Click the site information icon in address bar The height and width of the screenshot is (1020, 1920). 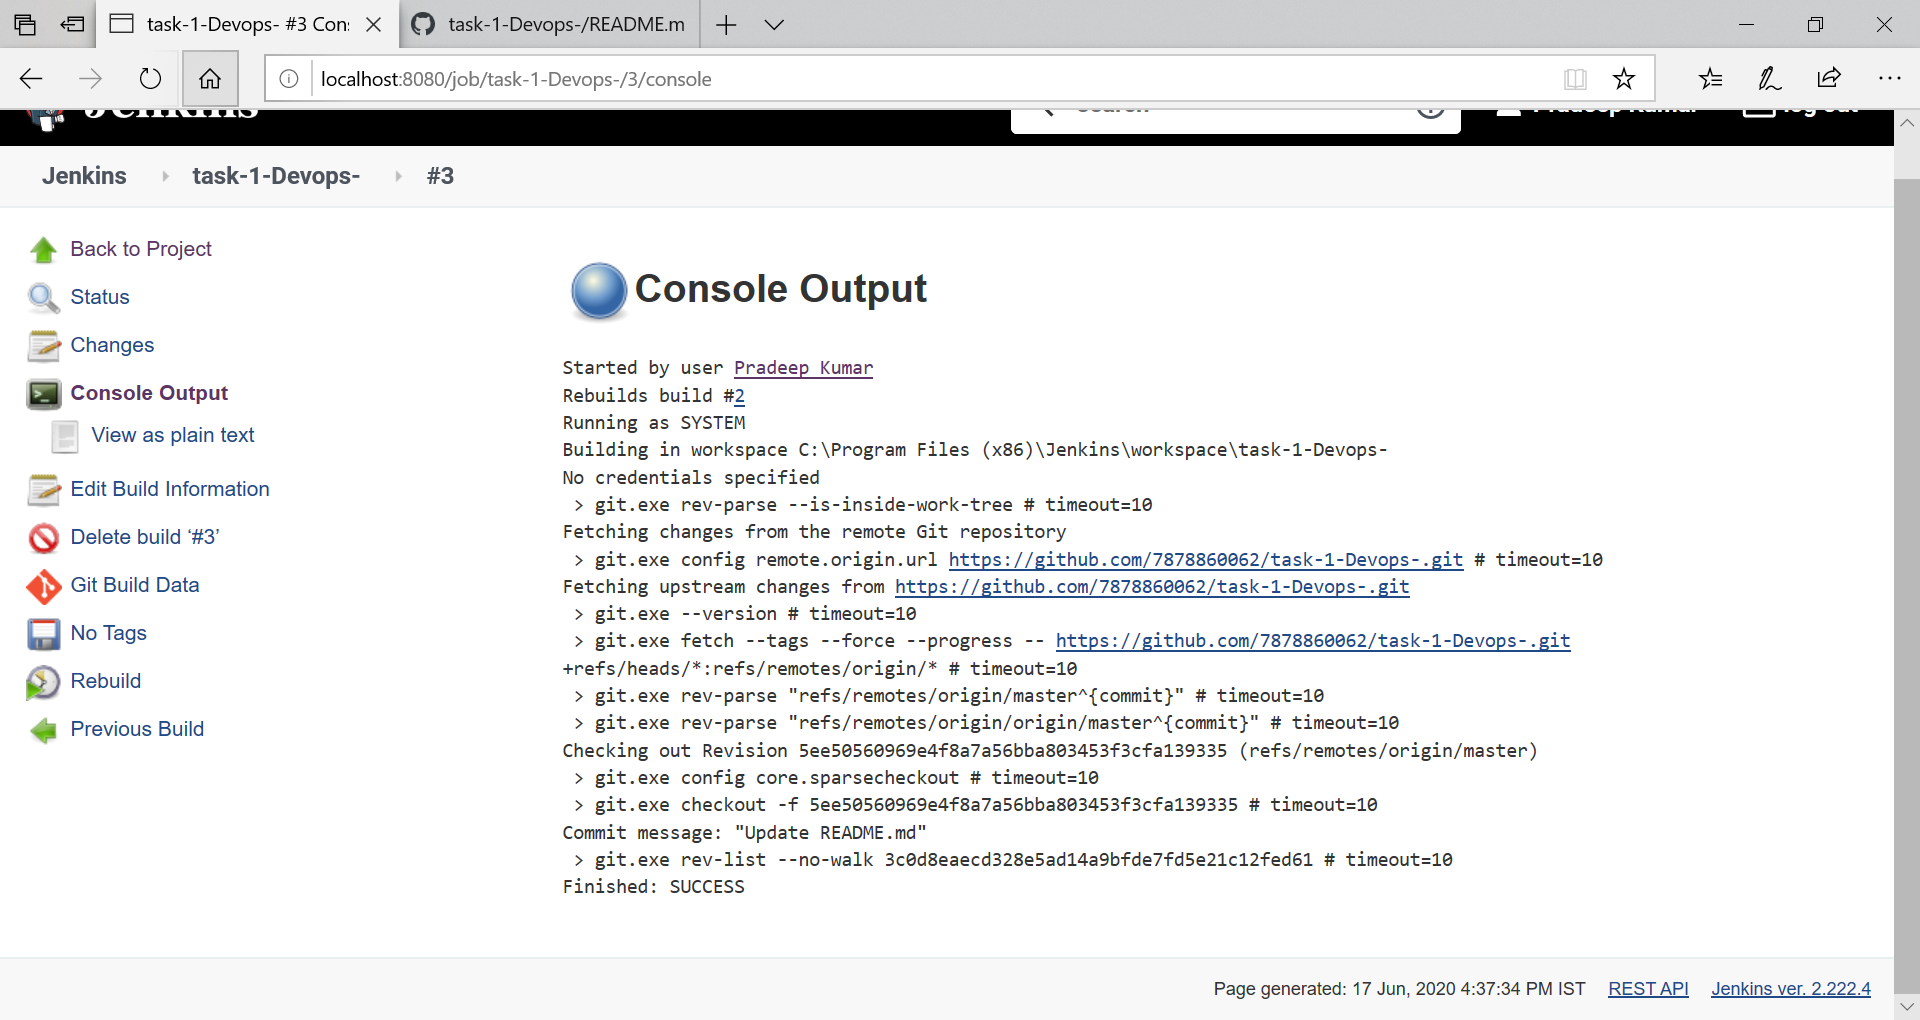289,78
